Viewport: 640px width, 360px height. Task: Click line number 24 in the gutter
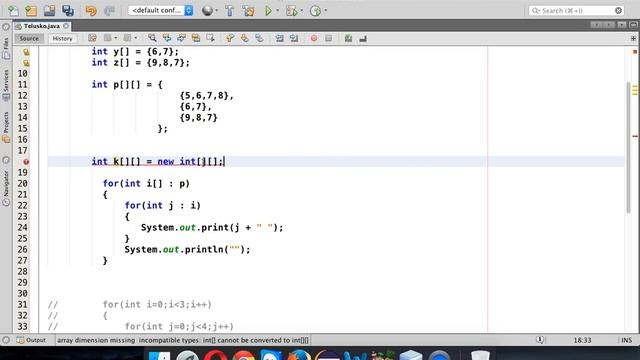[22, 227]
